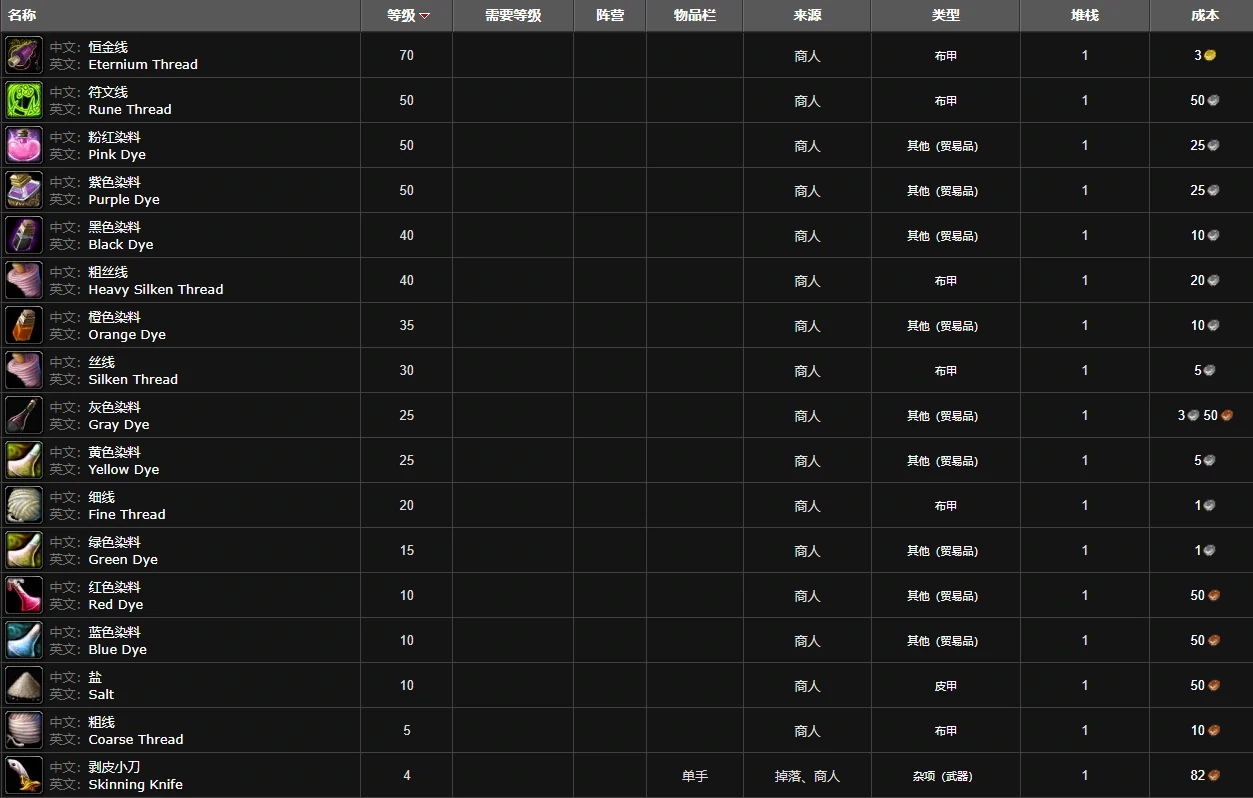Image resolution: width=1253 pixels, height=798 pixels.
Task: Click the Orange Dye bottle icon
Action: pos(24,325)
